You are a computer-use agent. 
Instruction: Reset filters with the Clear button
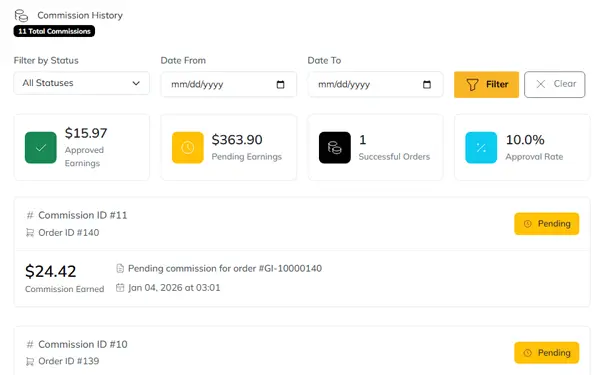tap(554, 84)
